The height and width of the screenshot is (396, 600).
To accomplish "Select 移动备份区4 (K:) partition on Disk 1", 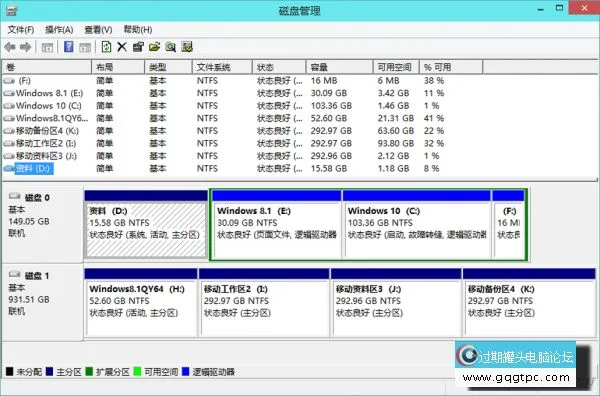I will (529, 302).
